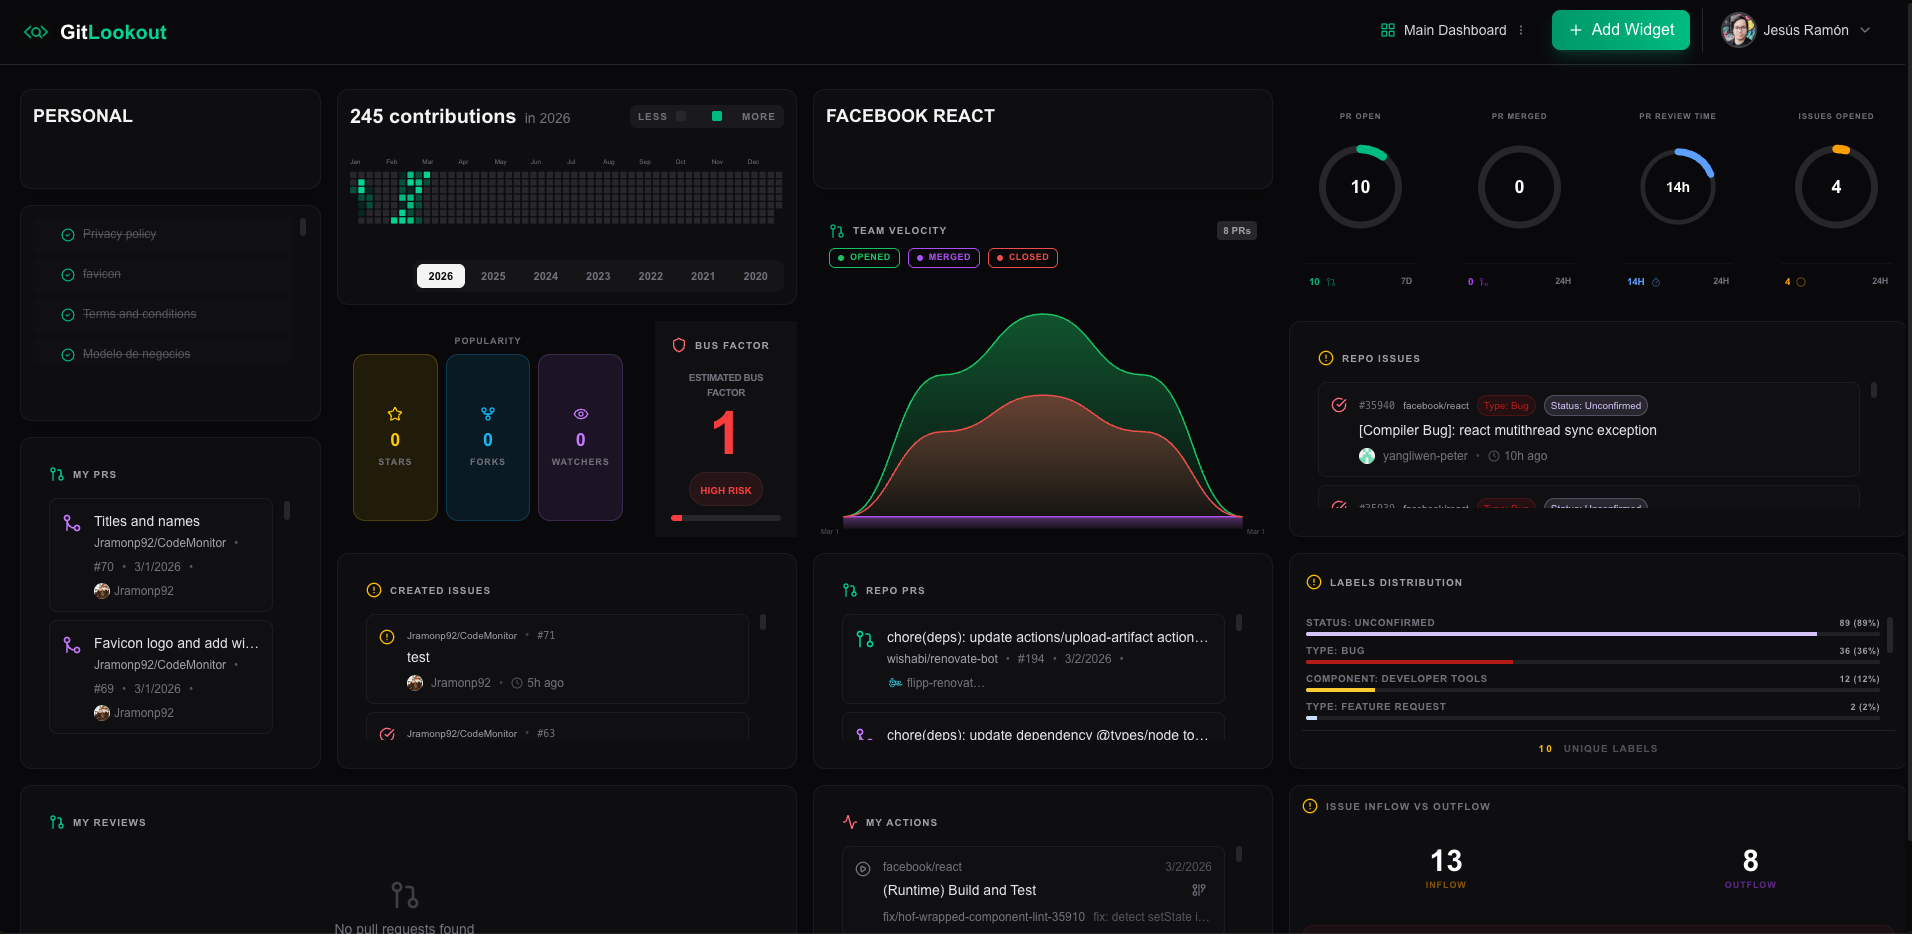Click the Main Dashboard grid icon
The height and width of the screenshot is (934, 1912).
click(x=1388, y=30)
